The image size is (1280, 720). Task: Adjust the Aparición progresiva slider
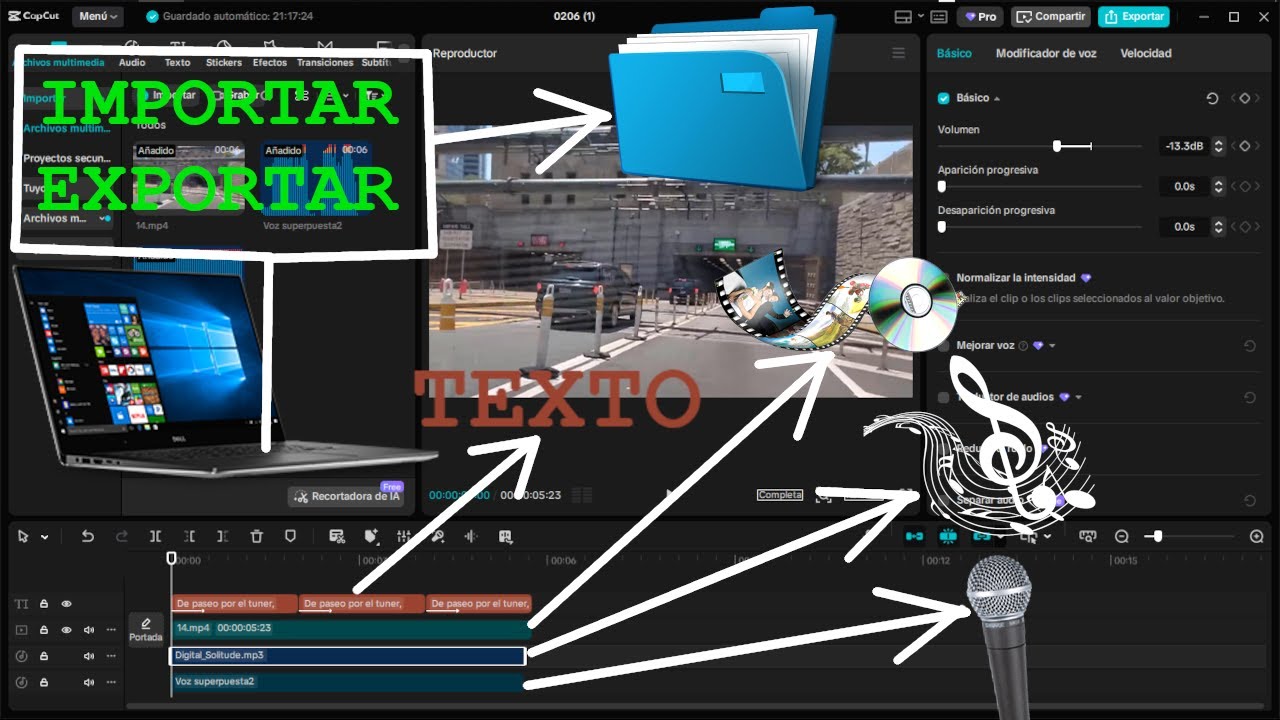(1040, 186)
